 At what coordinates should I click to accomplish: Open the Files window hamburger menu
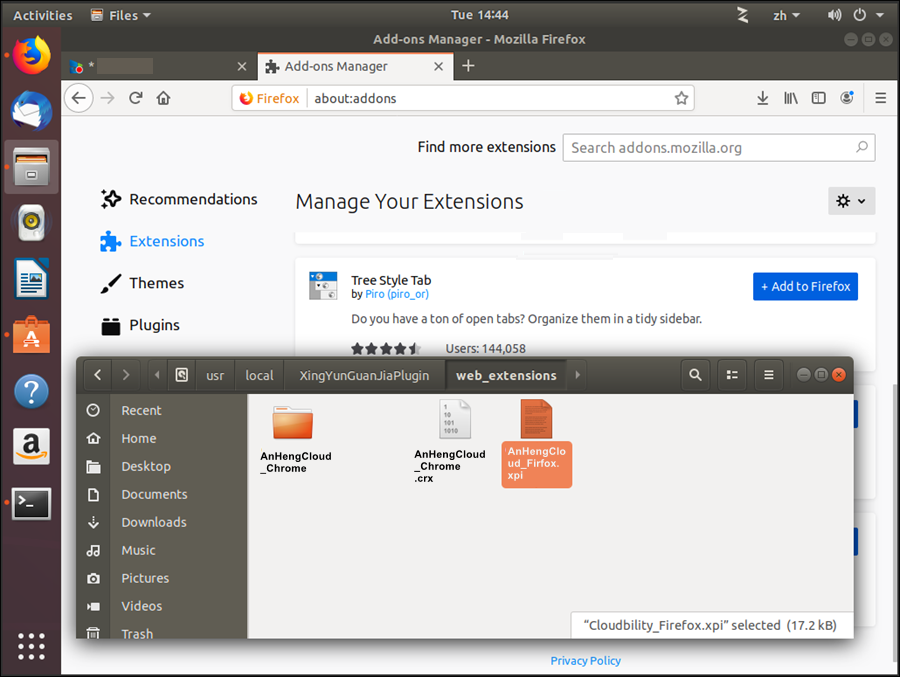[x=769, y=375]
